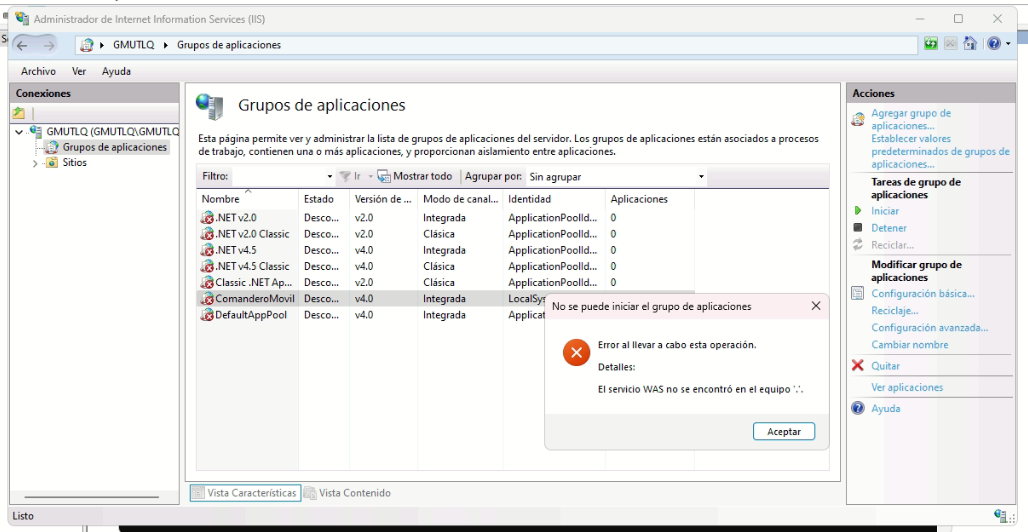Select the DefaultAppPool row name

tap(251, 315)
